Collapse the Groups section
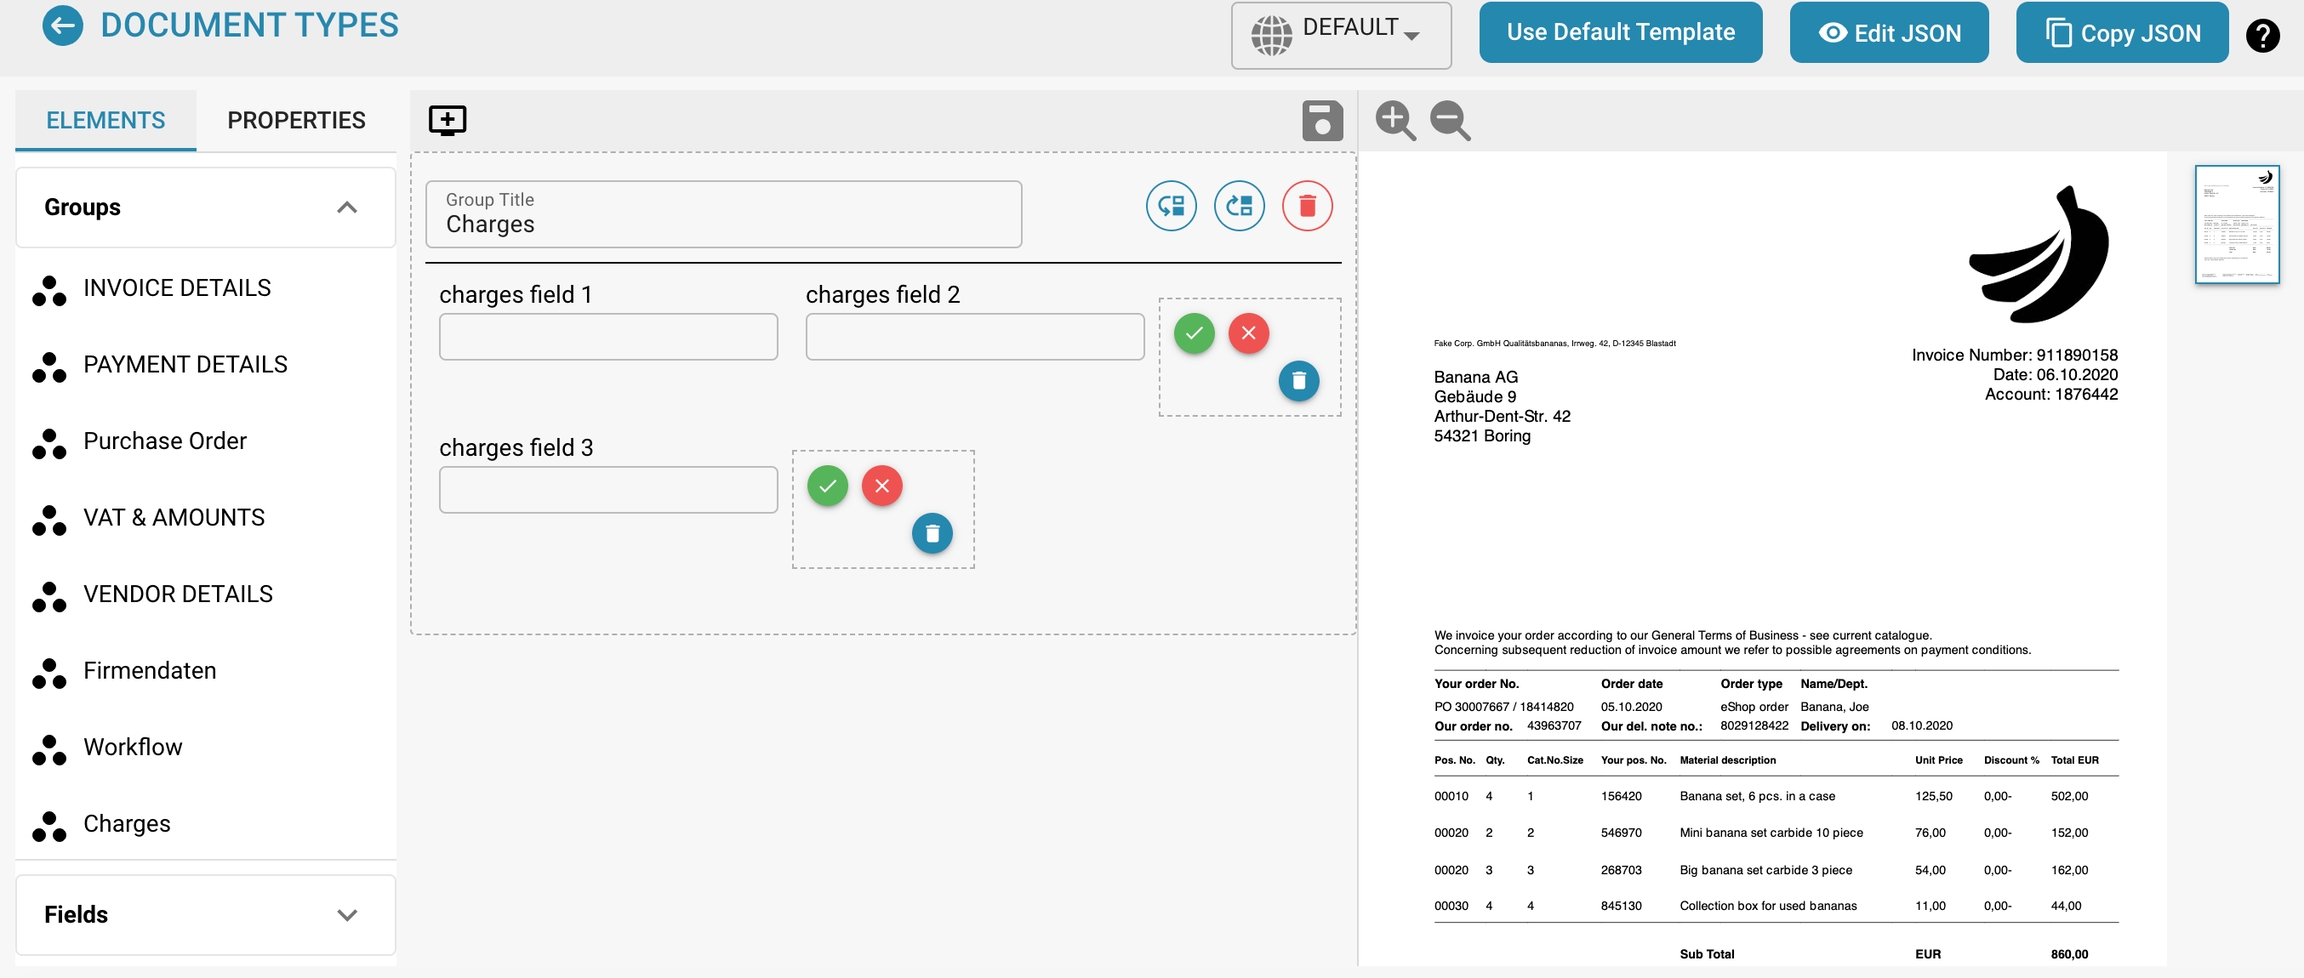2304x978 pixels. [x=347, y=208]
